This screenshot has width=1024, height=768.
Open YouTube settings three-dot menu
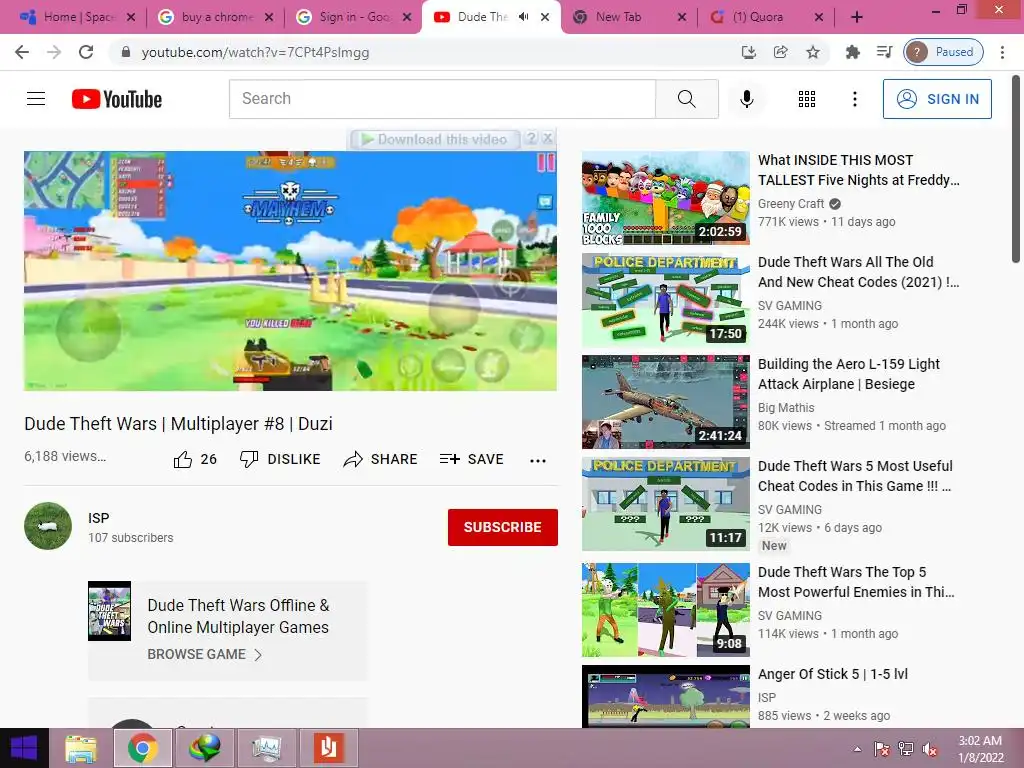click(x=854, y=99)
